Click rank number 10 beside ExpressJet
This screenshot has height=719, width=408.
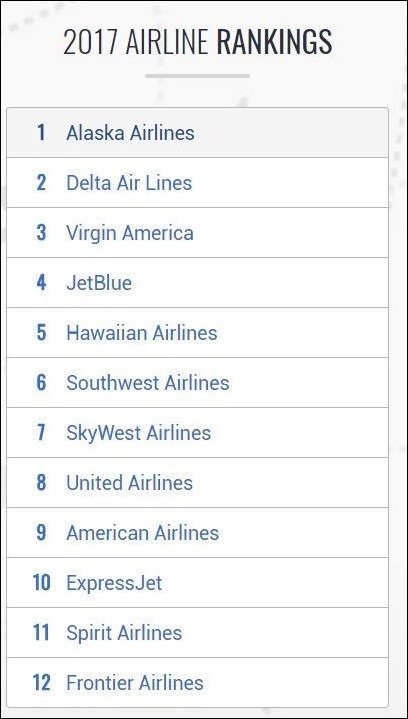(x=41, y=583)
